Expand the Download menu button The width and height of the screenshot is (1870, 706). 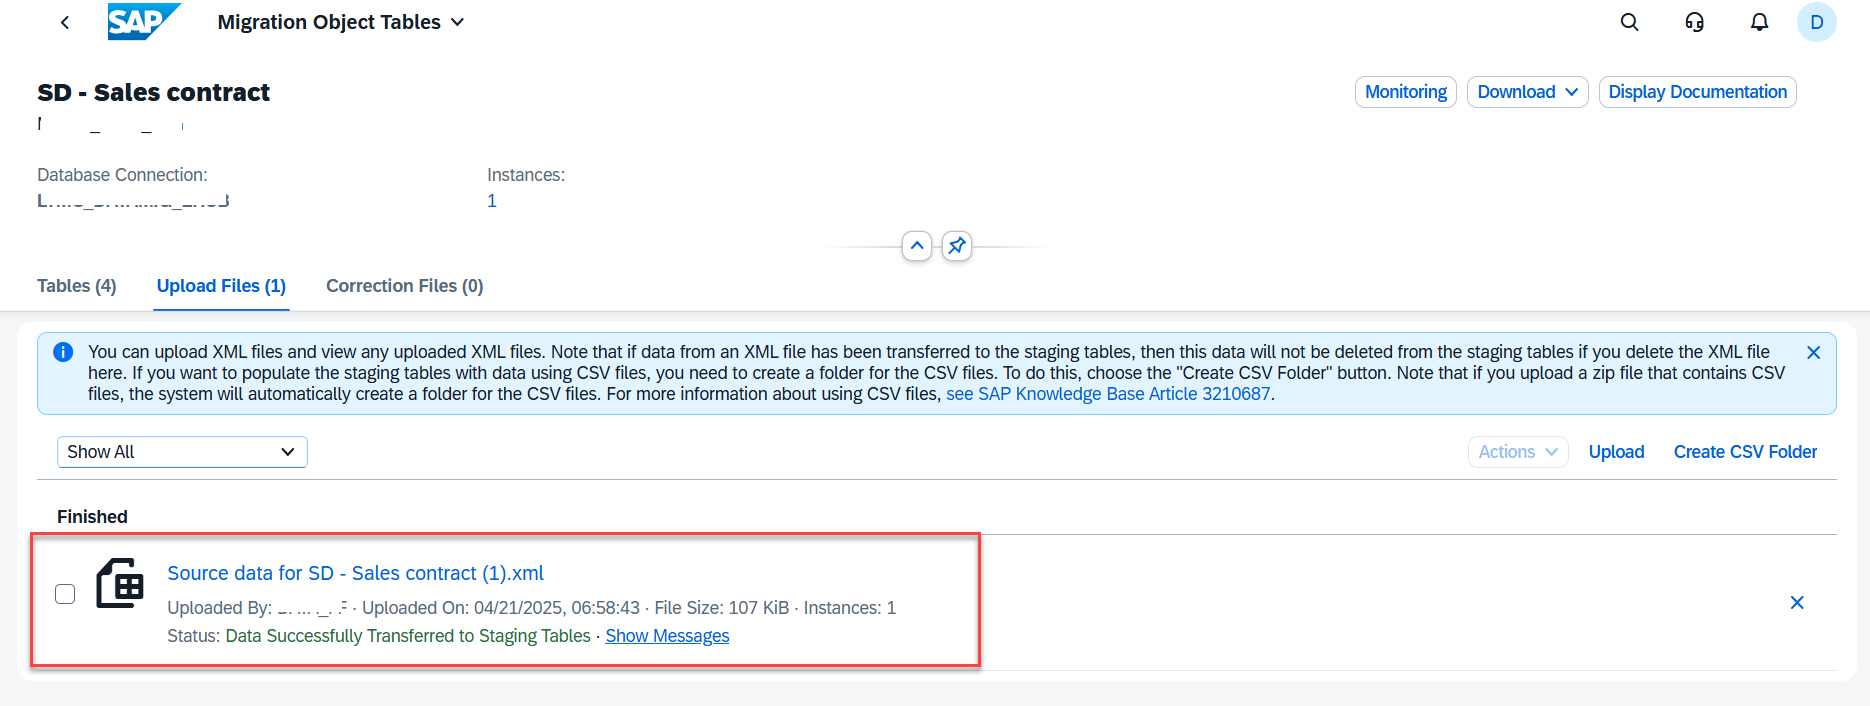click(1528, 92)
